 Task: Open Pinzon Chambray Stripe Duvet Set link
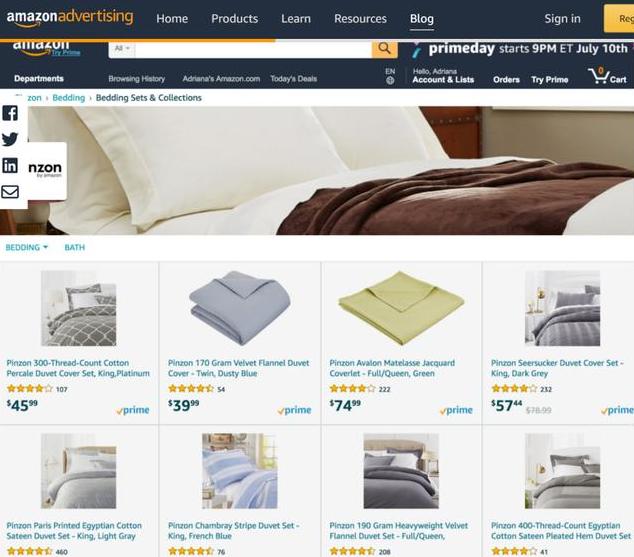pyautogui.click(x=233, y=531)
